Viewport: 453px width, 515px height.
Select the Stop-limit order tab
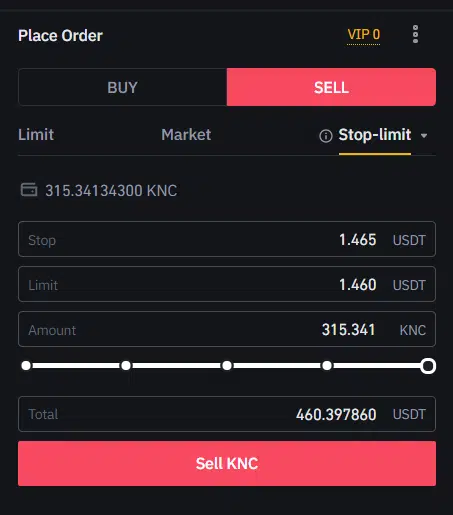click(375, 135)
